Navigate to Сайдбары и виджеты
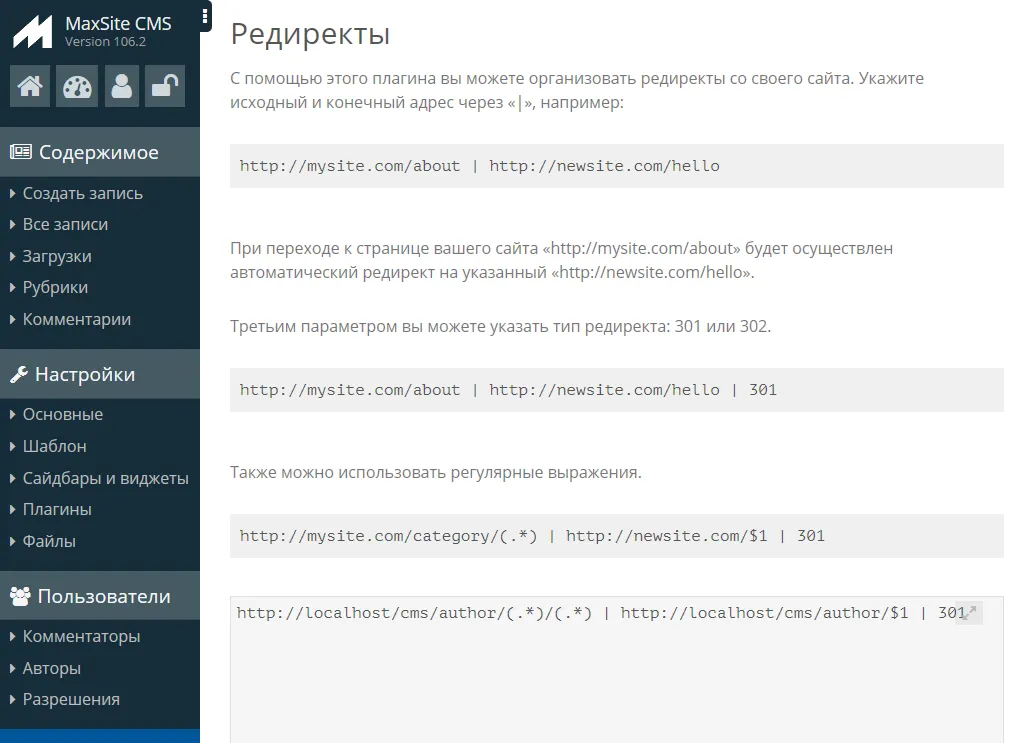Viewport: 1024px width, 743px height. click(x=105, y=478)
